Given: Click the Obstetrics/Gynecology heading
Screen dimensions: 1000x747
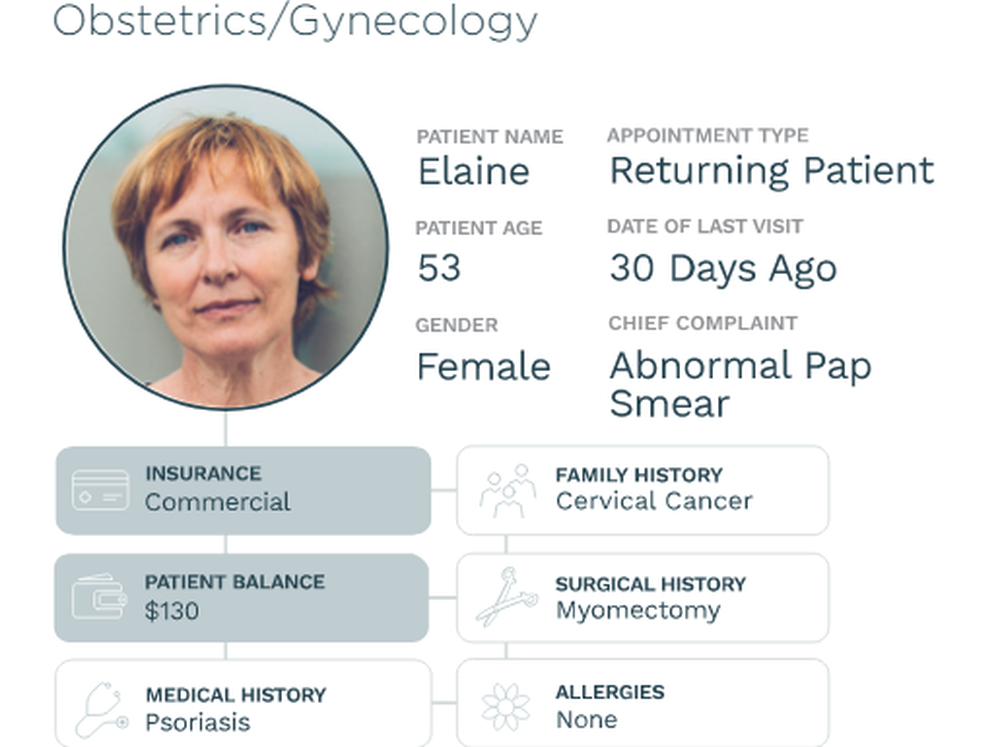Looking at the screenshot, I should coord(295,20).
